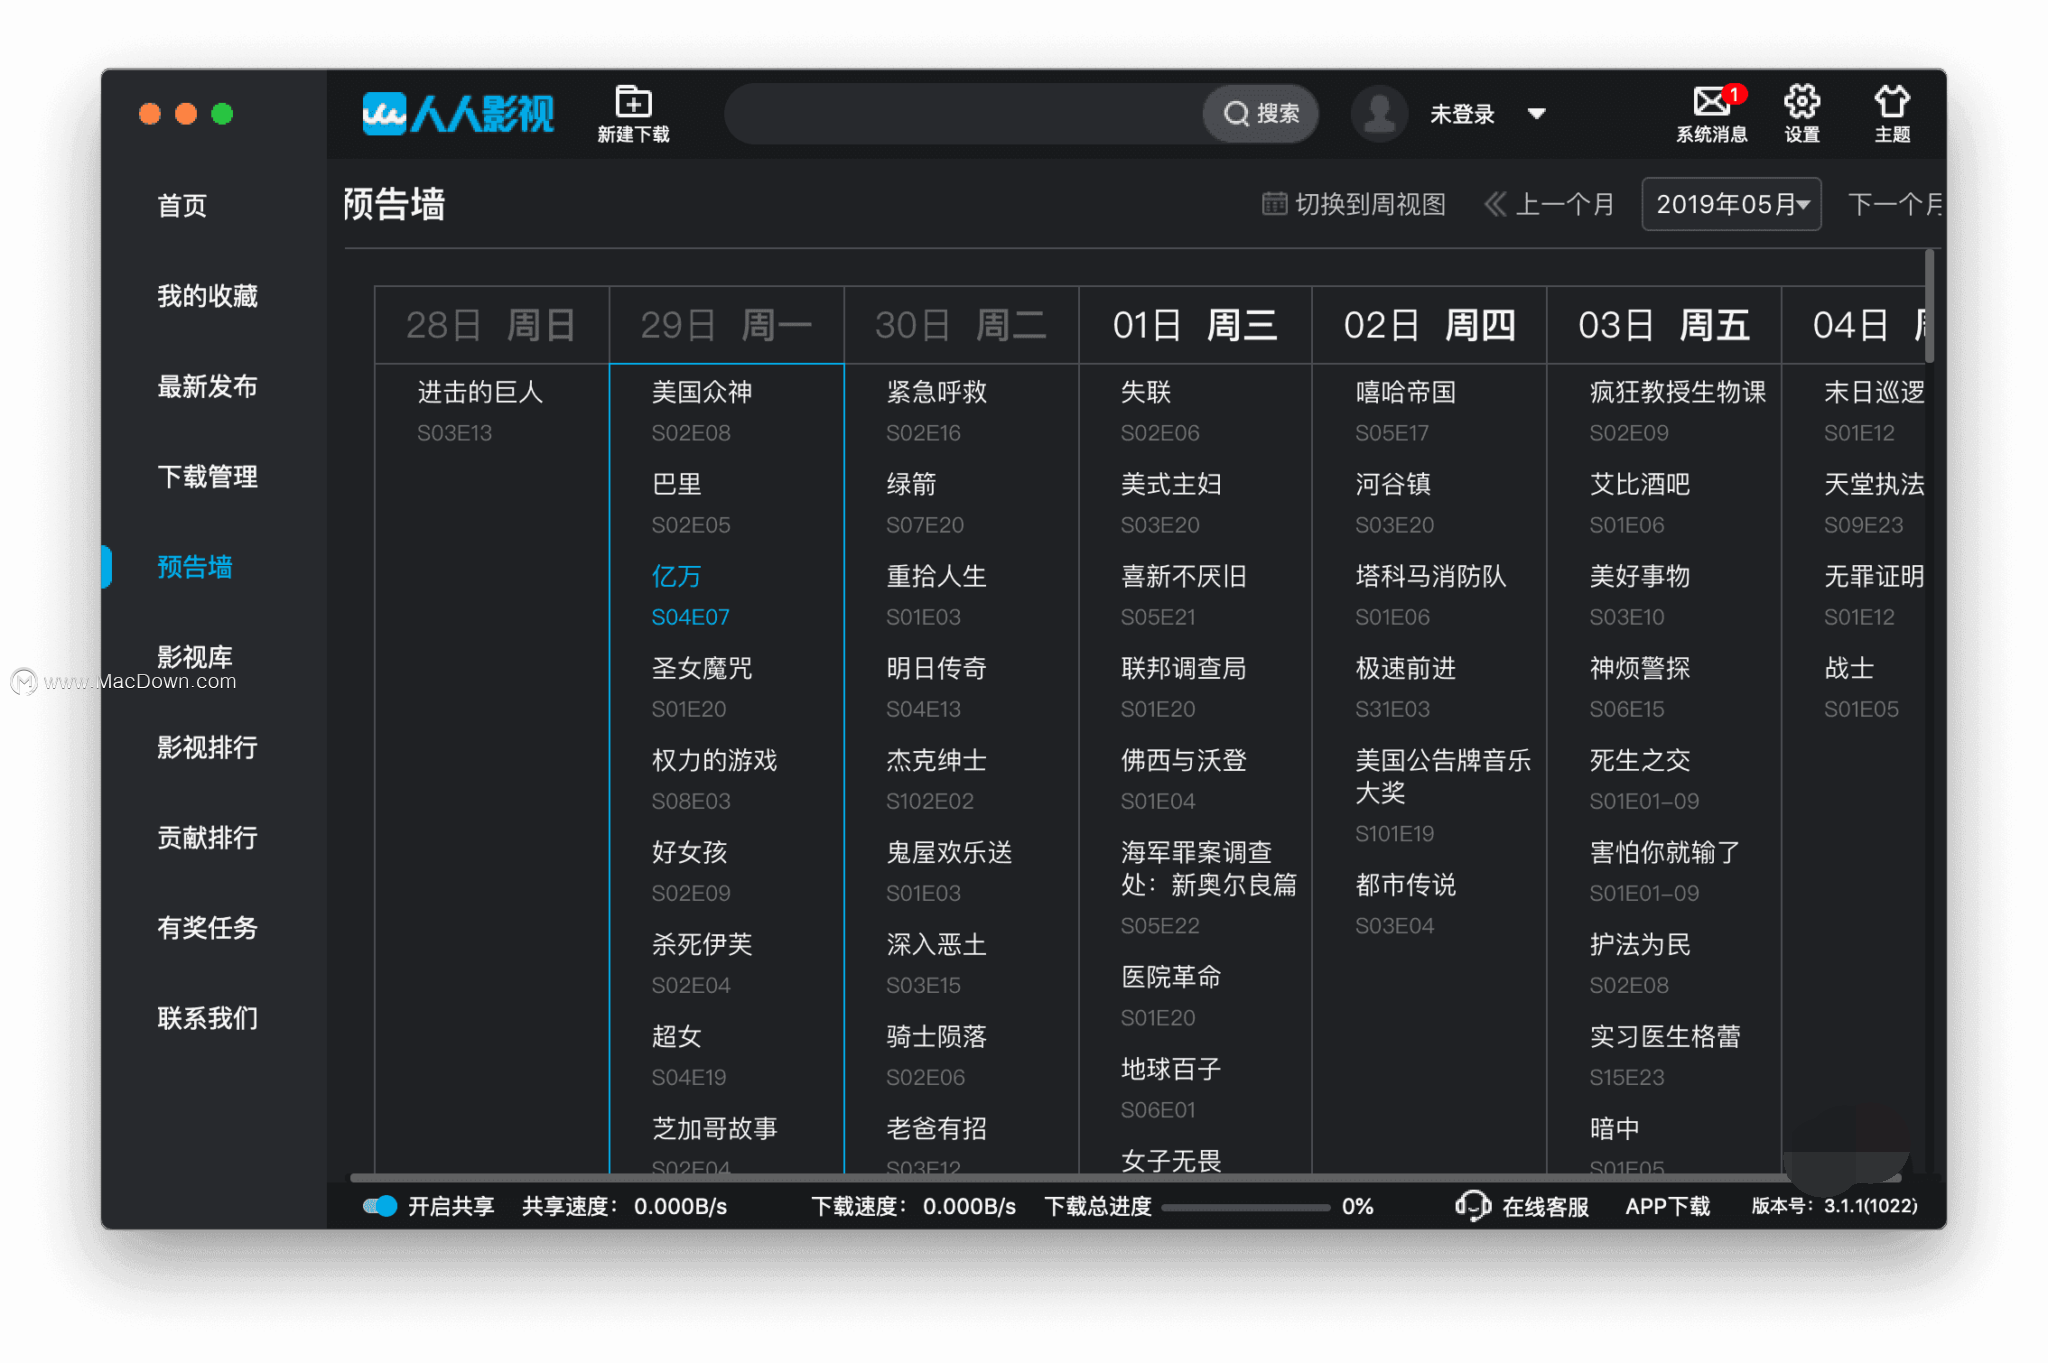
Task: Click into the search input field
Action: (965, 114)
